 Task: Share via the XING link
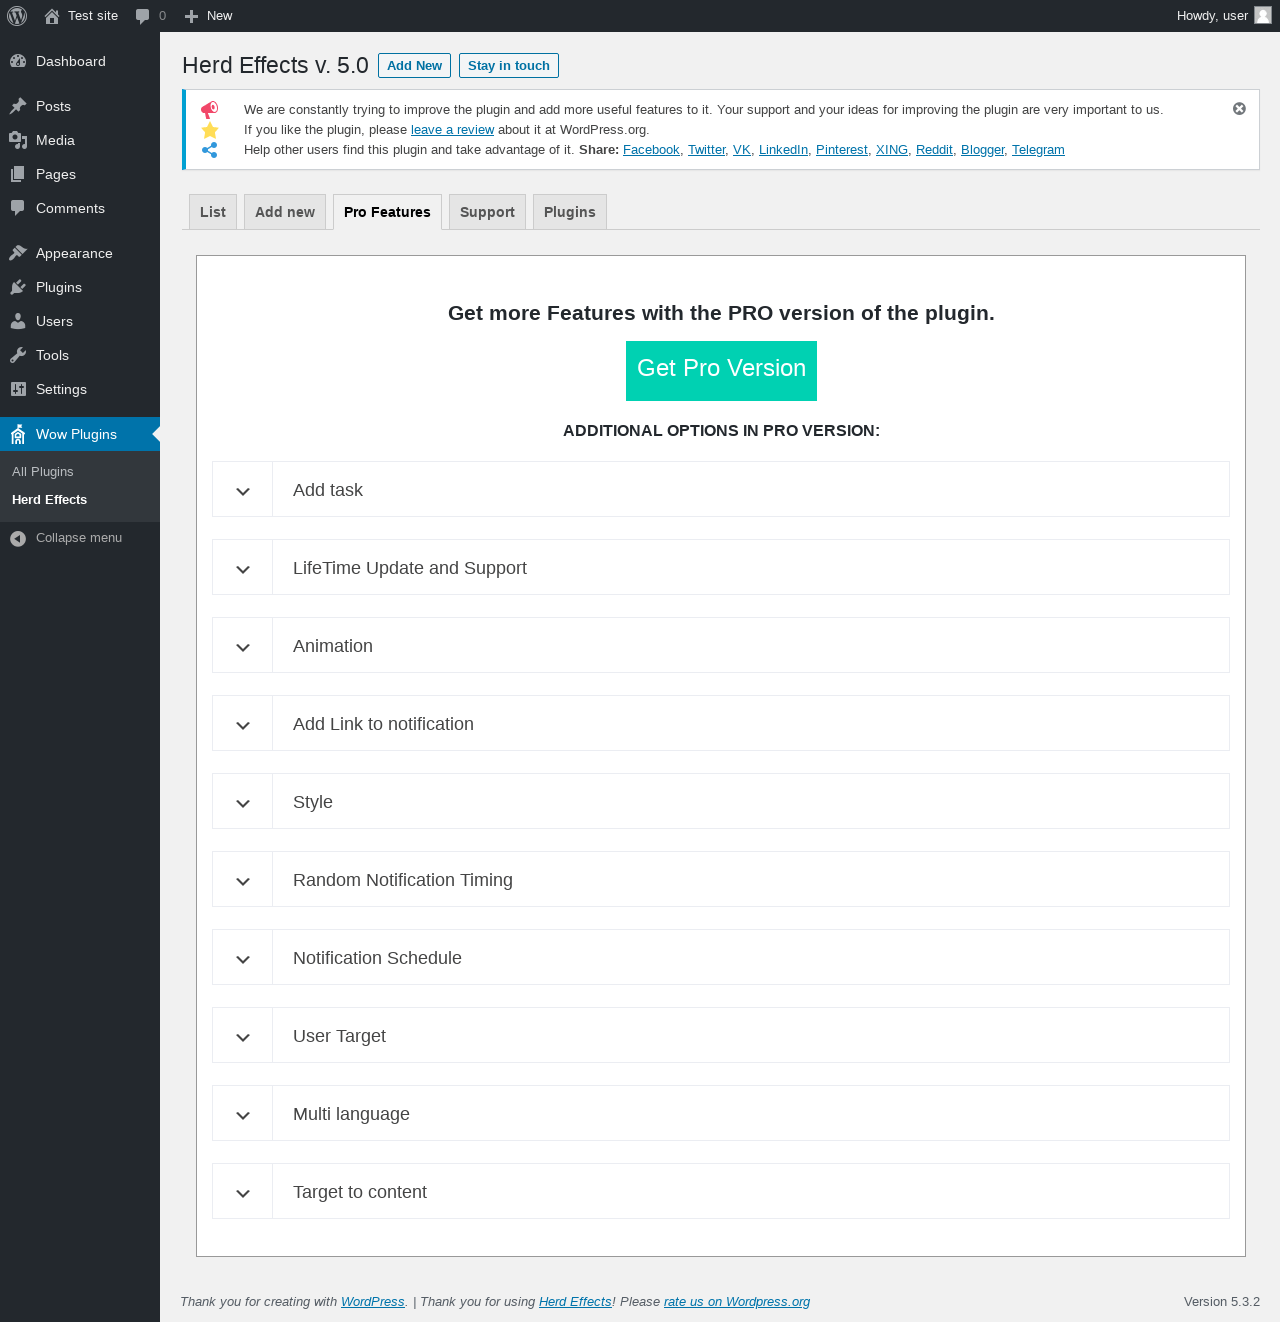point(891,150)
